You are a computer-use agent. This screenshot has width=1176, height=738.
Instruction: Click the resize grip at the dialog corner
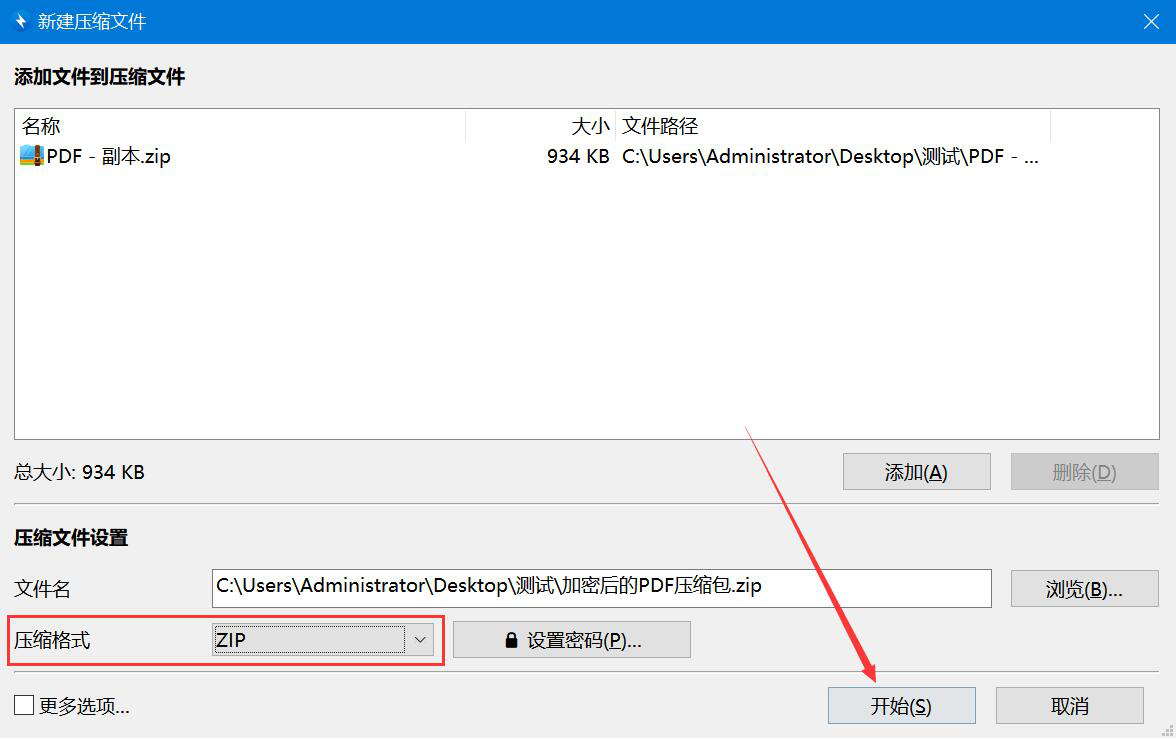point(1168,730)
